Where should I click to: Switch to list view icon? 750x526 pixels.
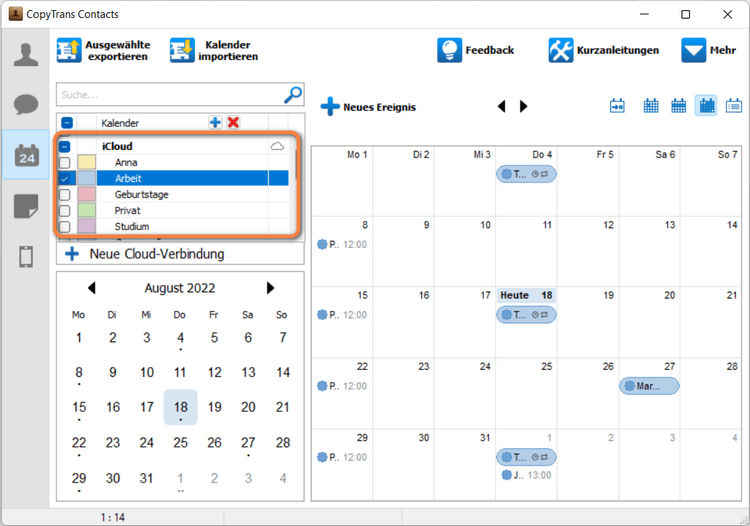pos(734,106)
